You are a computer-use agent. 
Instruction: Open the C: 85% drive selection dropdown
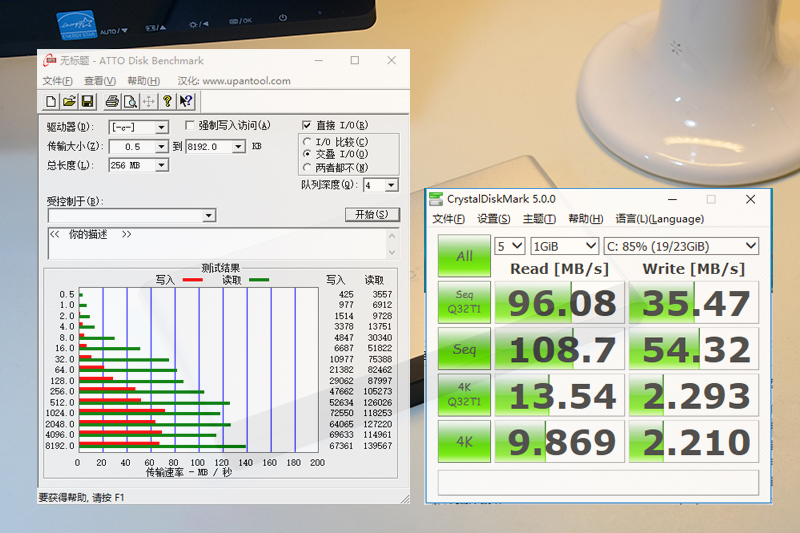pos(681,246)
